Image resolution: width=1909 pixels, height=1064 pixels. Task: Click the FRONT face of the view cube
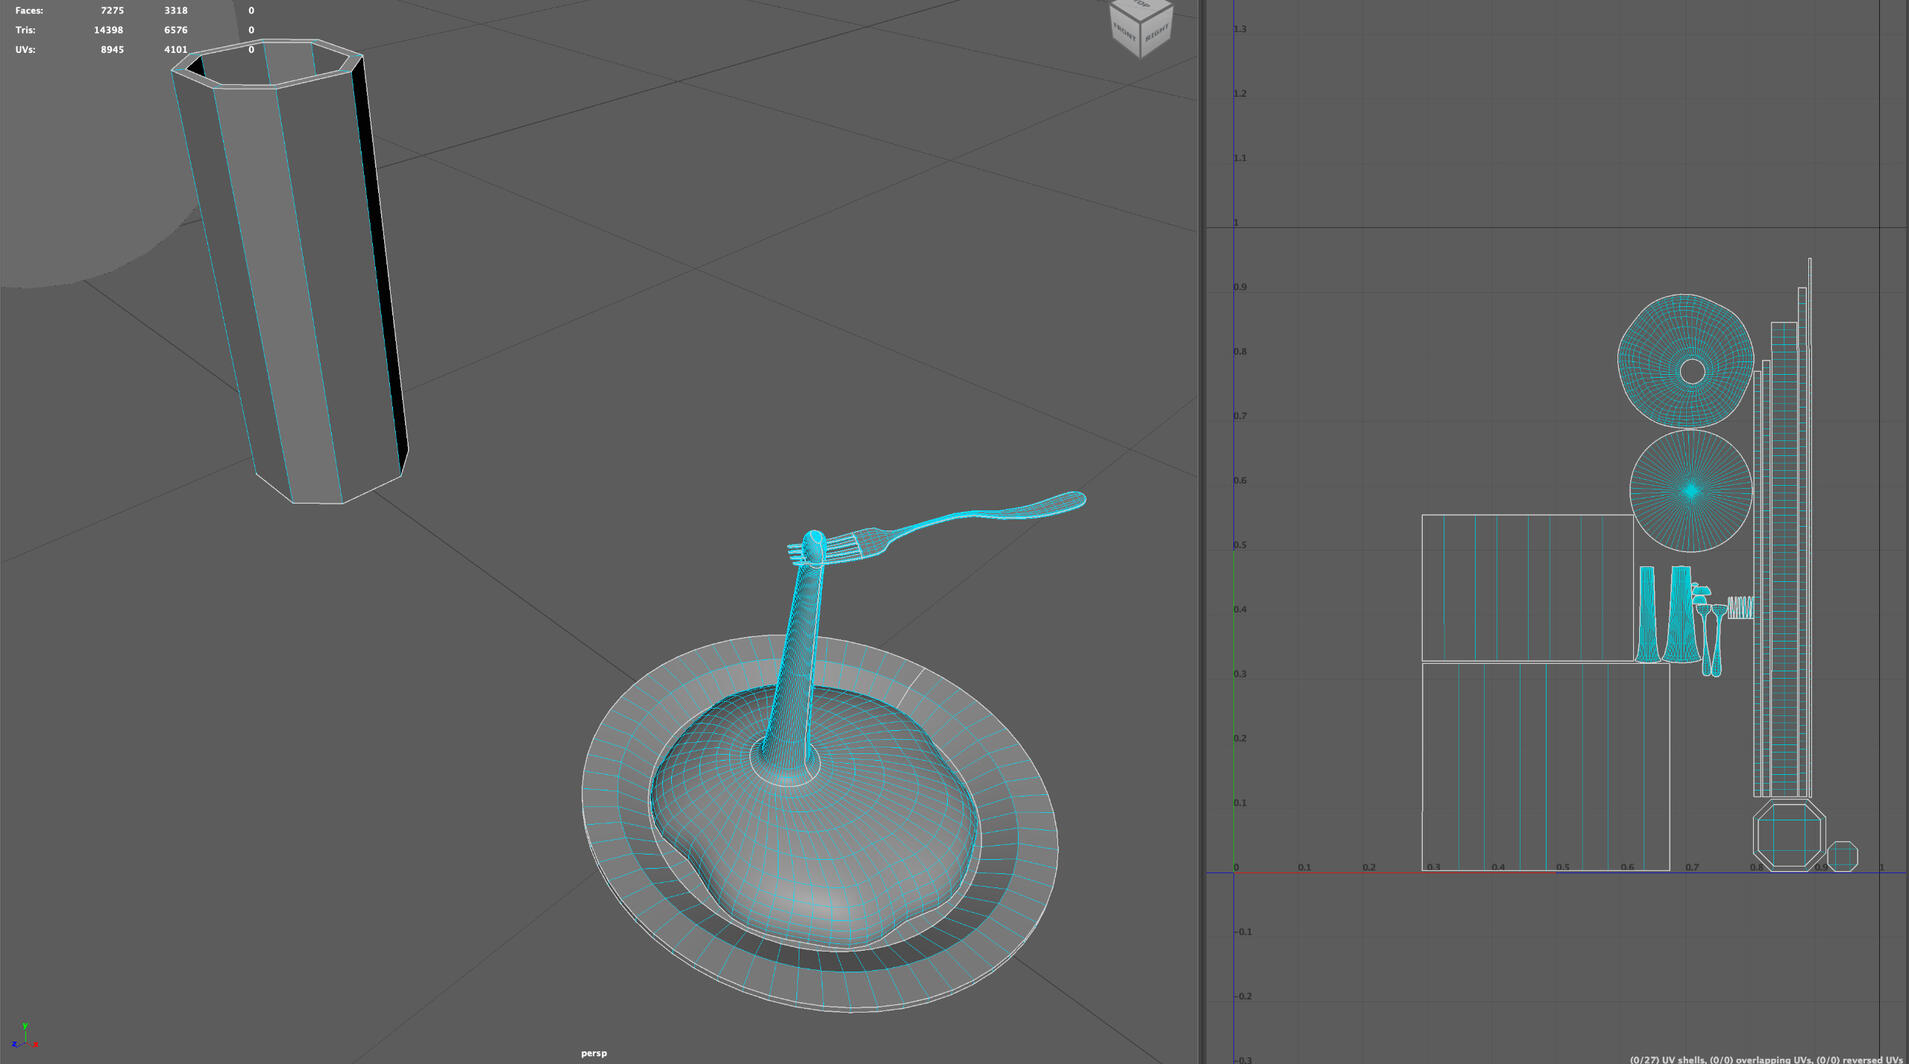tap(1125, 32)
